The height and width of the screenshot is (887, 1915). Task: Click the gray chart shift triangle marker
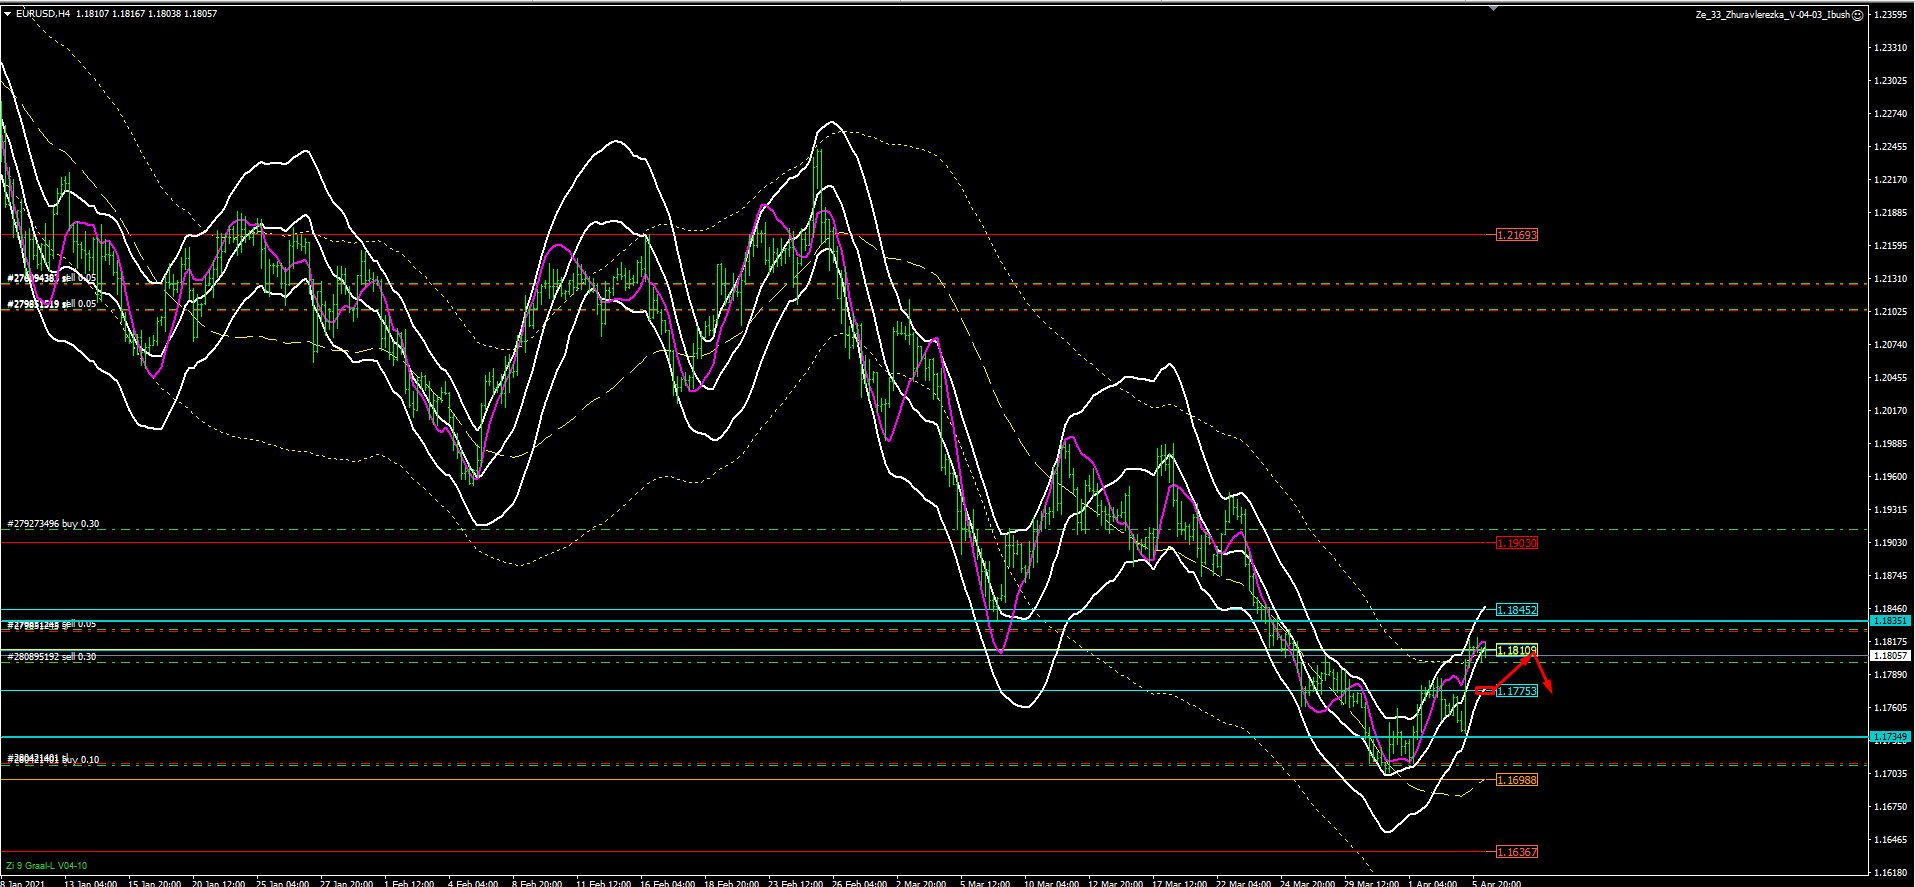point(1494,7)
